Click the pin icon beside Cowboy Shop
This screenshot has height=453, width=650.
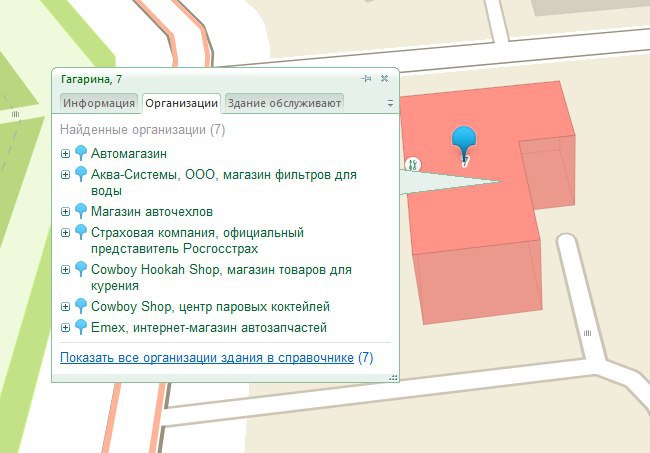(x=81, y=306)
